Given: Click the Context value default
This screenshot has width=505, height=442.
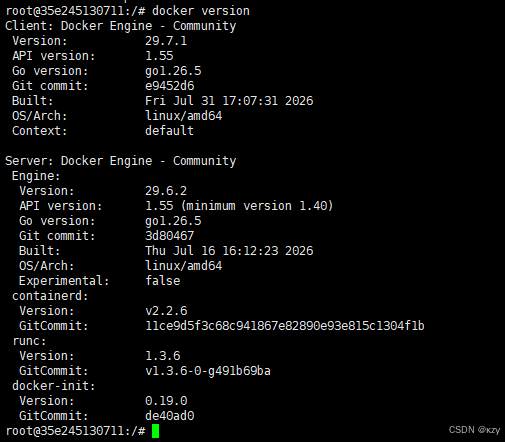Looking at the screenshot, I should click(x=169, y=131).
